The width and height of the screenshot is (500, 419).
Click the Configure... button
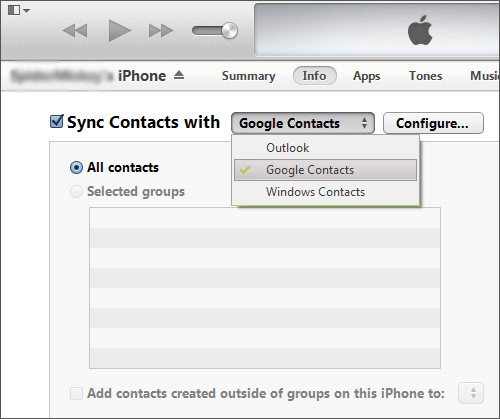(x=433, y=123)
